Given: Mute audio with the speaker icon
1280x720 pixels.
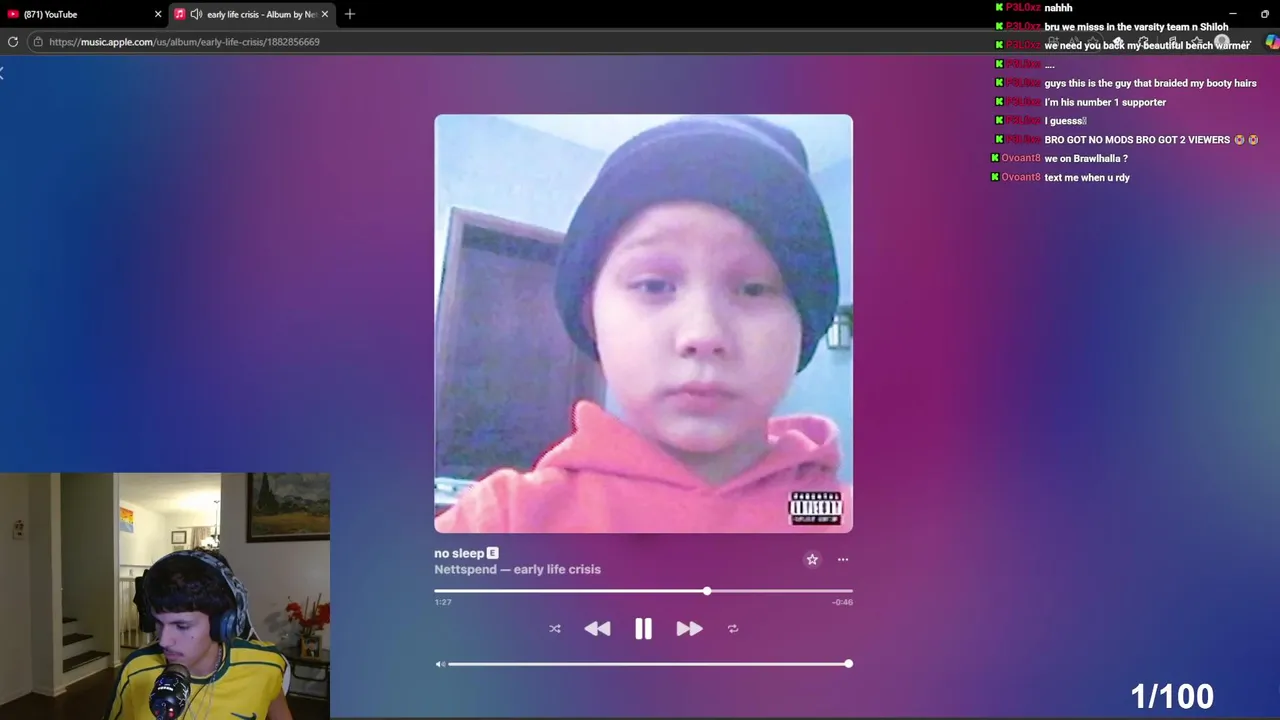Looking at the screenshot, I should [440, 664].
